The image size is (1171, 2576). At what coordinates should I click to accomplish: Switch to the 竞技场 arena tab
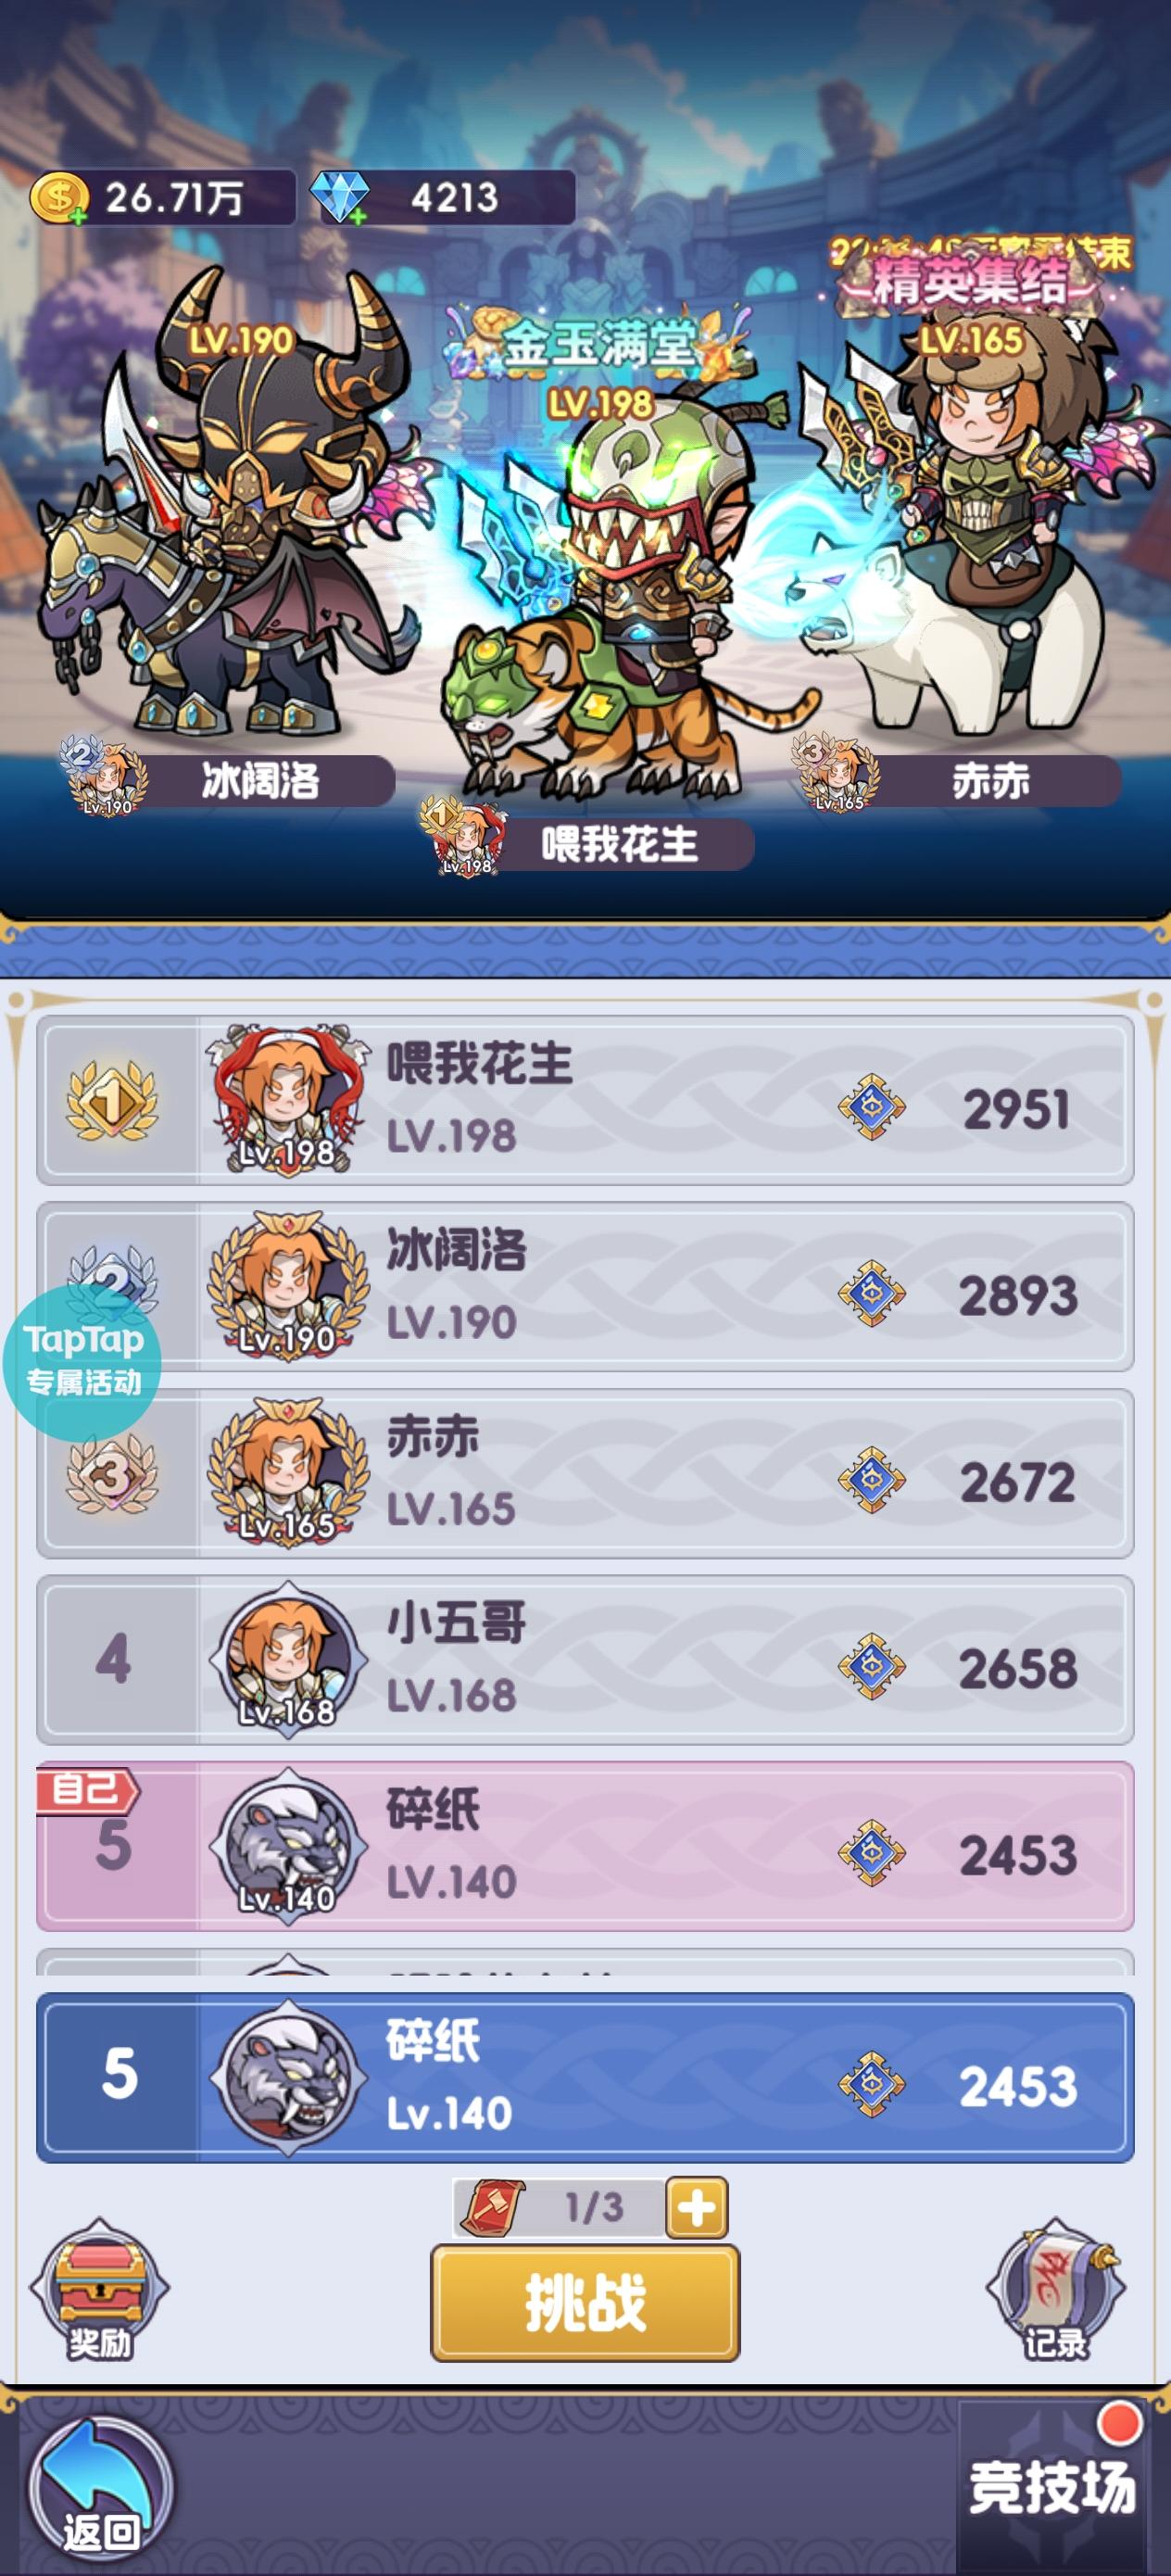[x=1052, y=2487]
